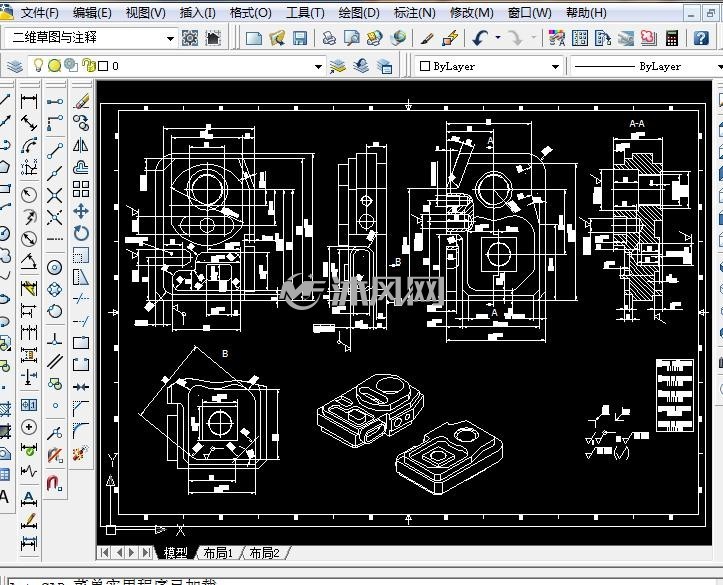Screen dimensions: 723x585
Task: Toggle layer 0 freeze sun icon
Action: click(x=54, y=66)
